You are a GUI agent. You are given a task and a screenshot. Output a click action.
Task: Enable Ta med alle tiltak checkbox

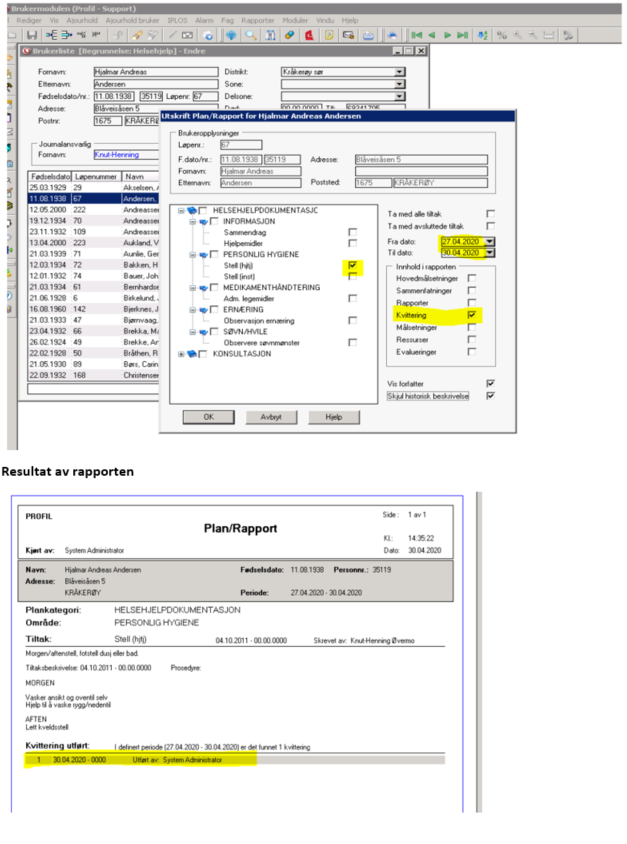coord(490,213)
